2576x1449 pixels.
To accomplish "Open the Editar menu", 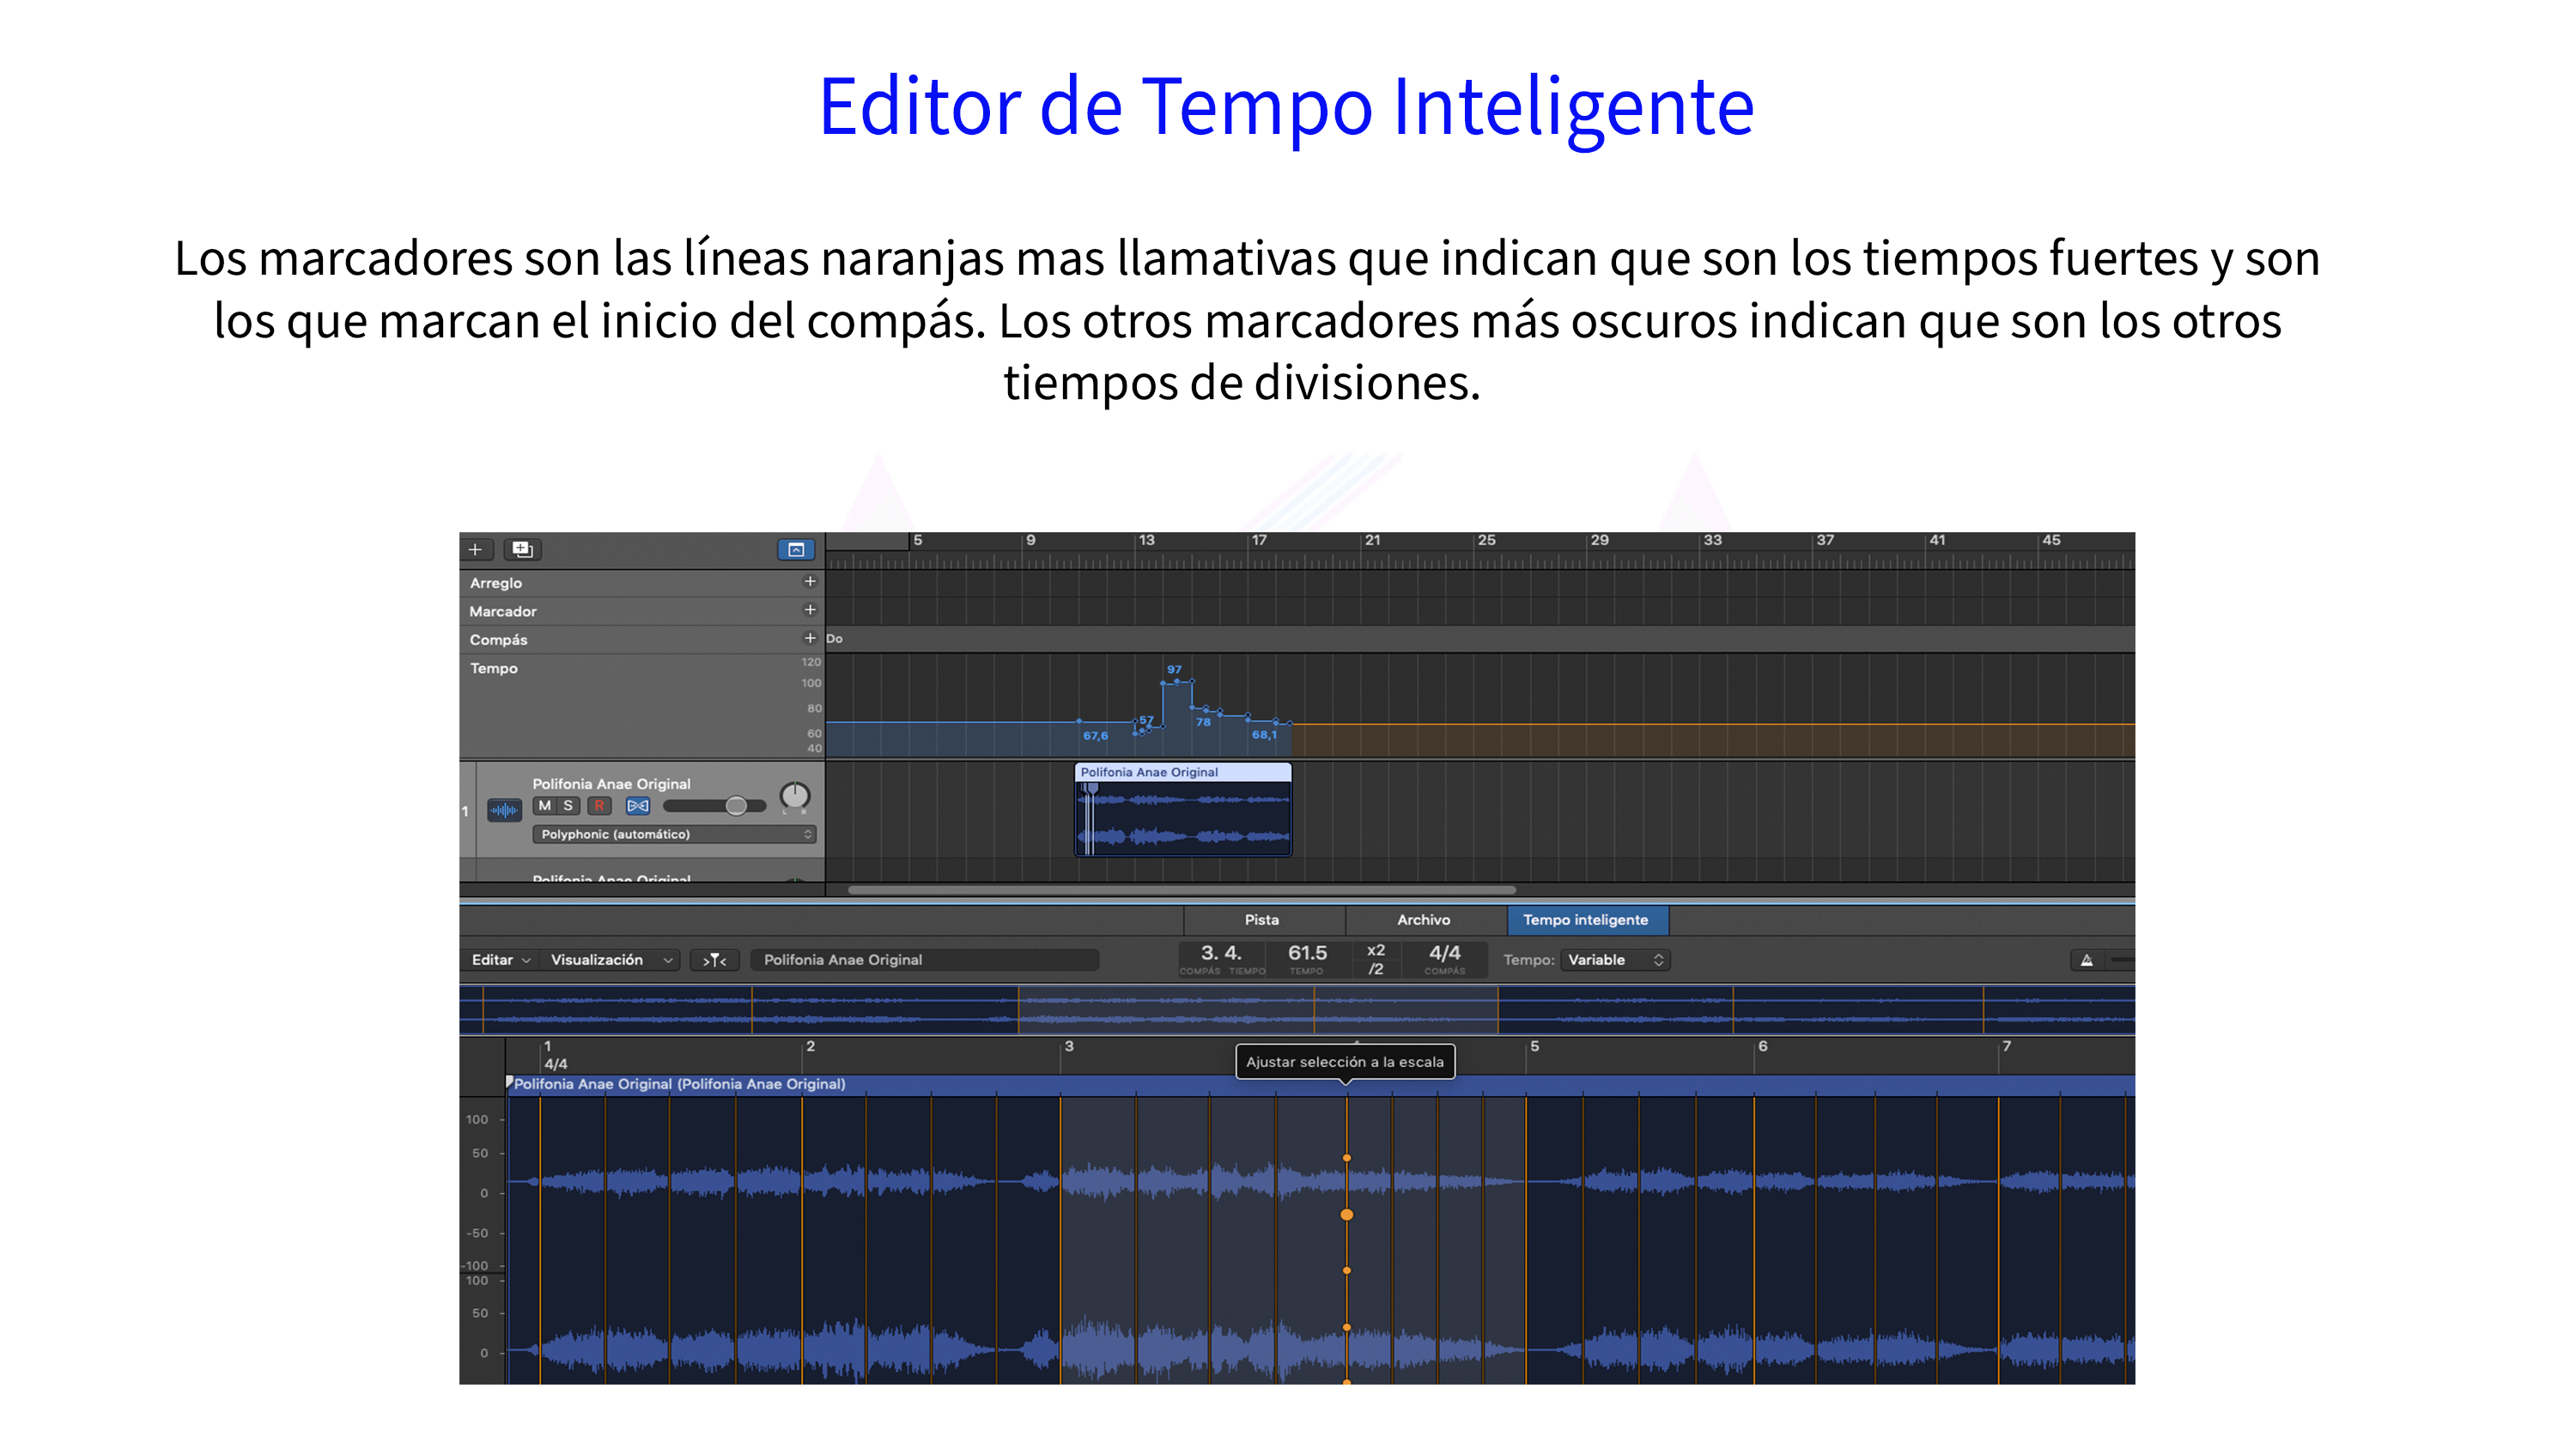I will 500,960.
